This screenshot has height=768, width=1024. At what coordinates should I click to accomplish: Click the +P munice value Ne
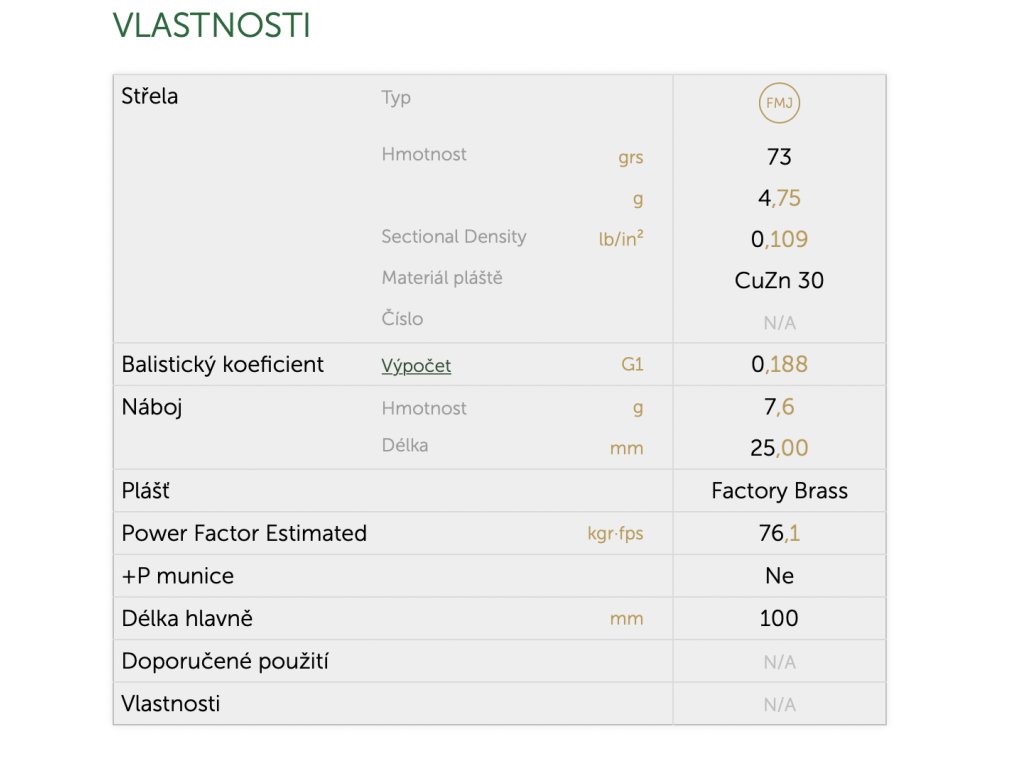(x=779, y=576)
